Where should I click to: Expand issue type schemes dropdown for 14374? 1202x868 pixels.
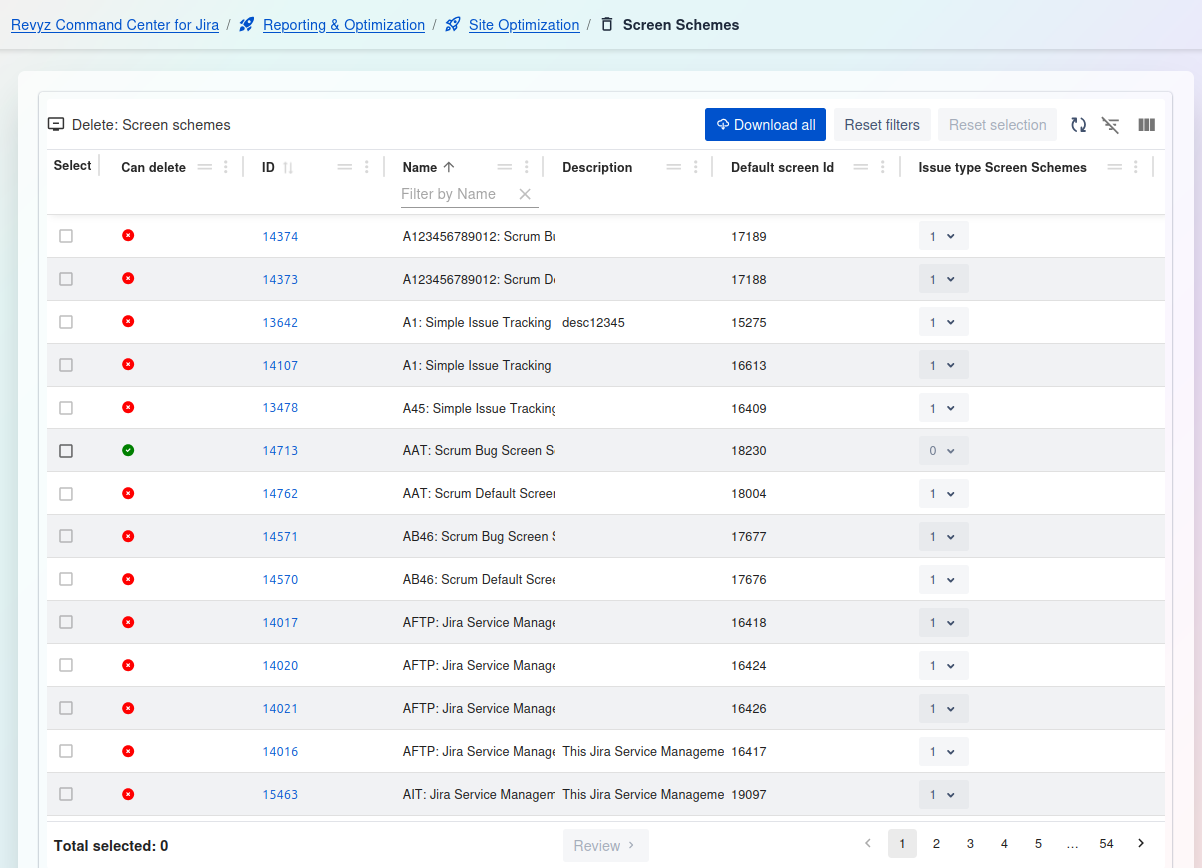coord(943,237)
